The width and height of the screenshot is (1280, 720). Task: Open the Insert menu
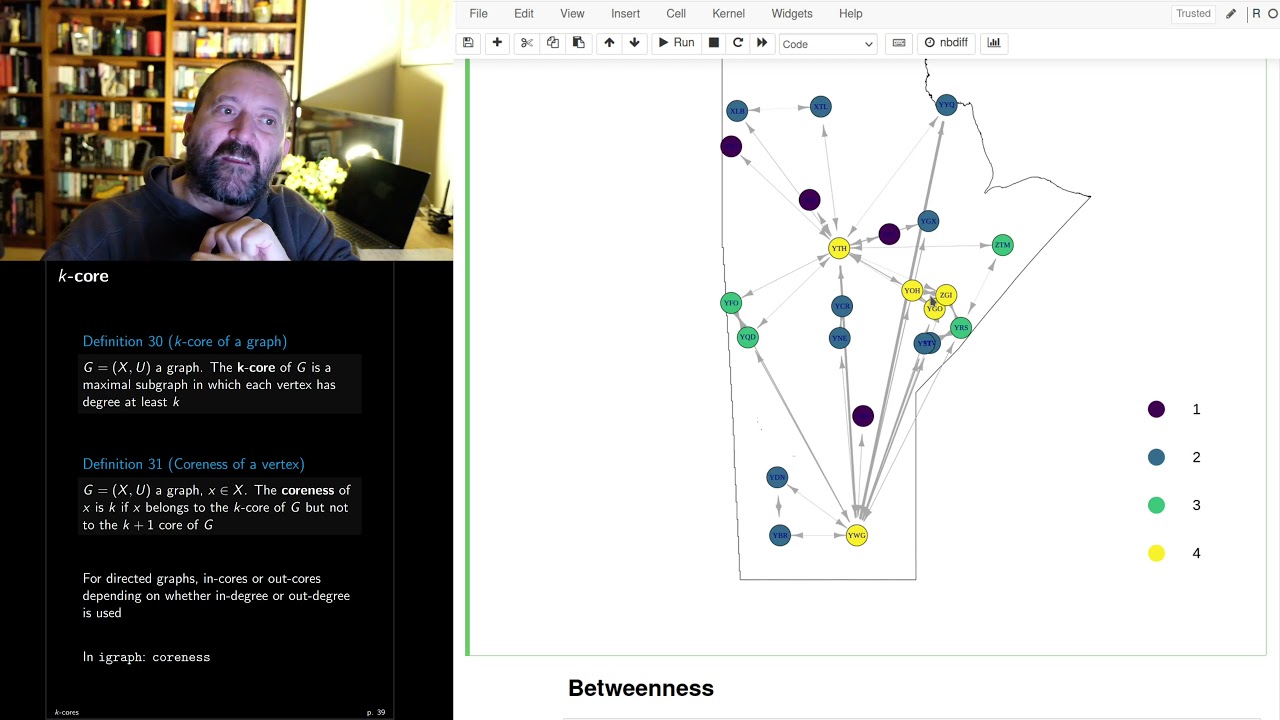click(x=626, y=14)
